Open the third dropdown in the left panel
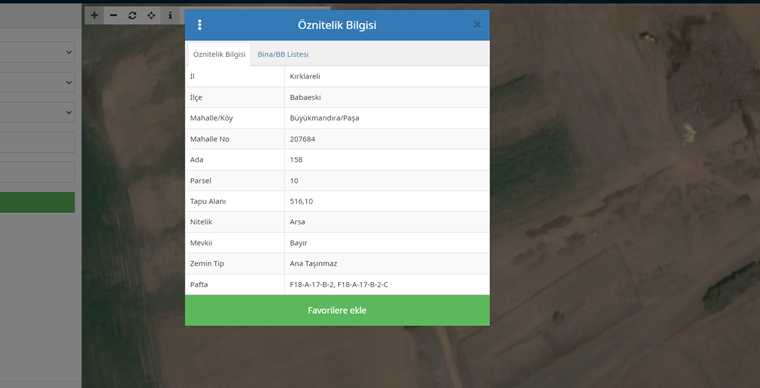760x388 pixels. pyautogui.click(x=37, y=112)
